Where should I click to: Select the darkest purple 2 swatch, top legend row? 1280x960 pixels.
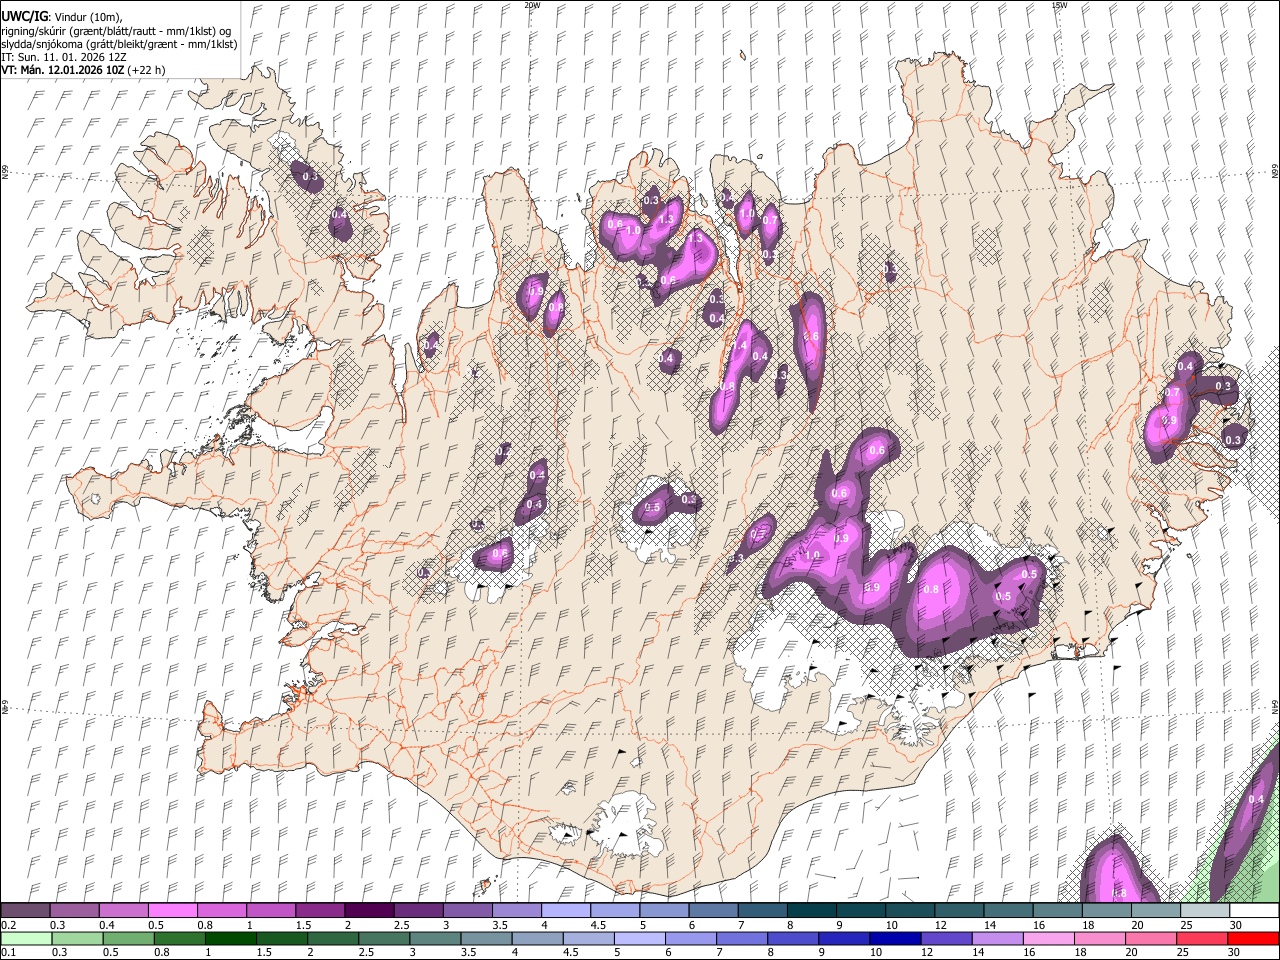click(x=369, y=911)
